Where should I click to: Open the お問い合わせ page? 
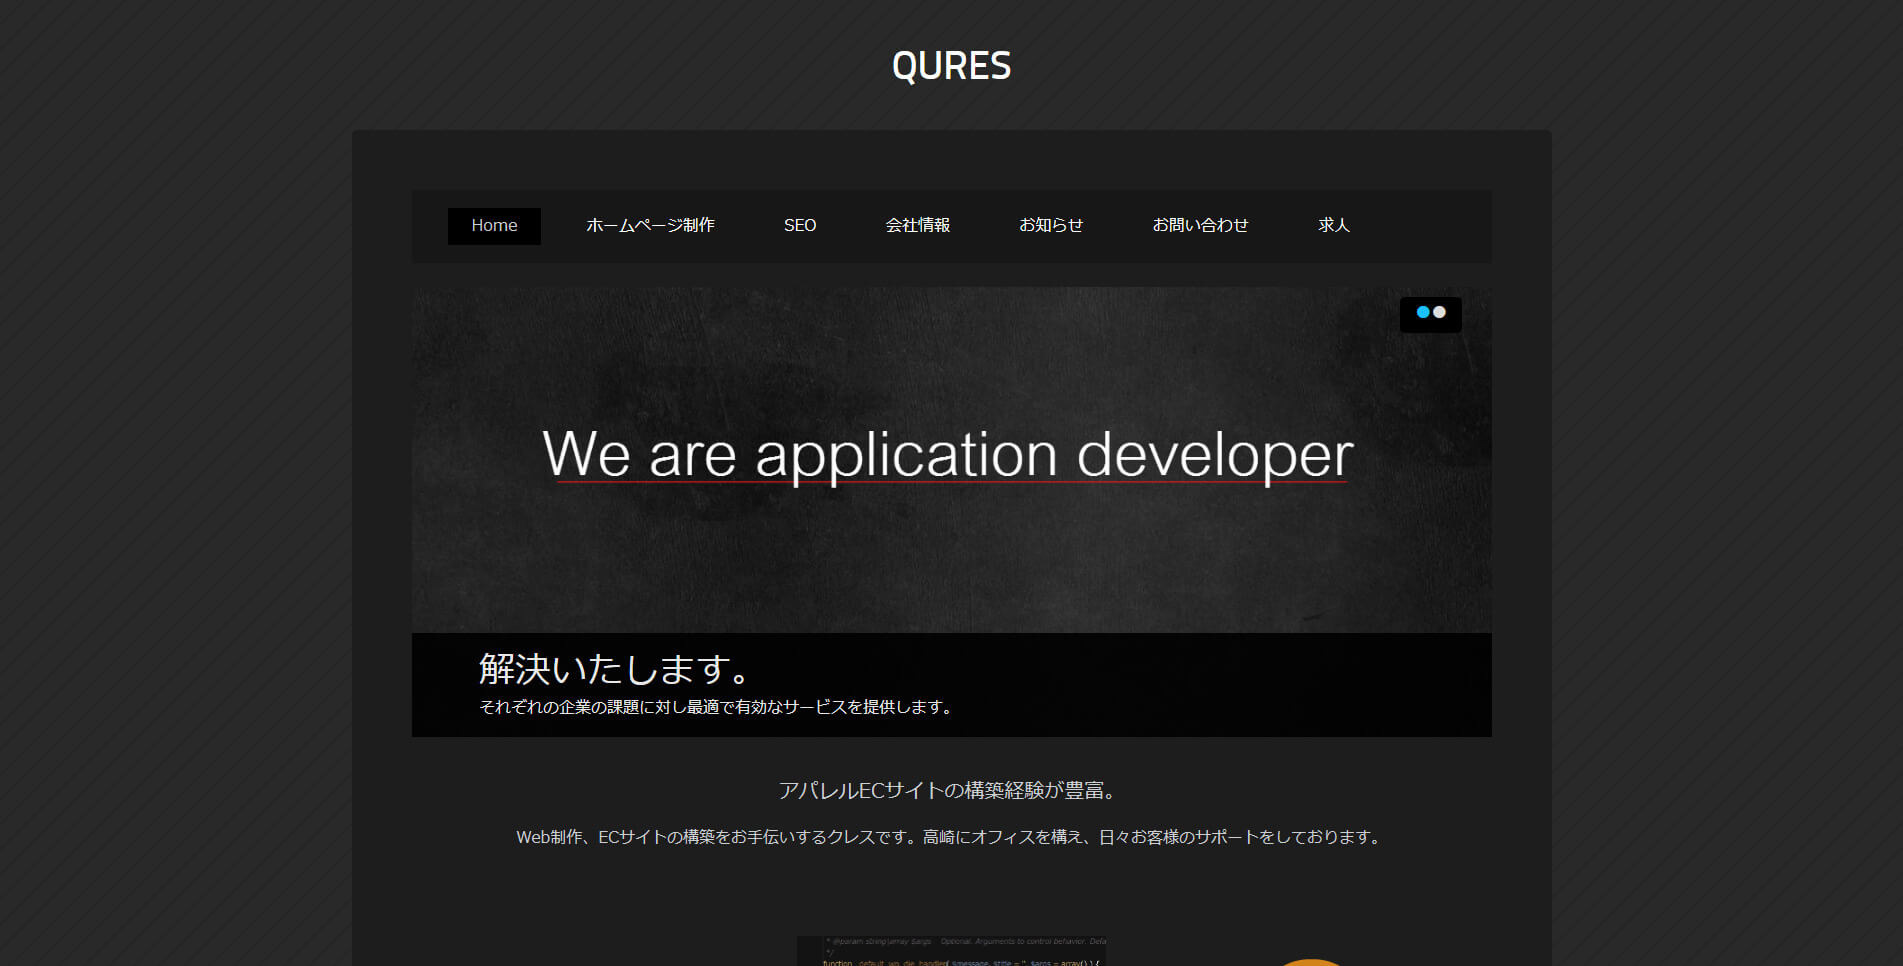click(1200, 226)
